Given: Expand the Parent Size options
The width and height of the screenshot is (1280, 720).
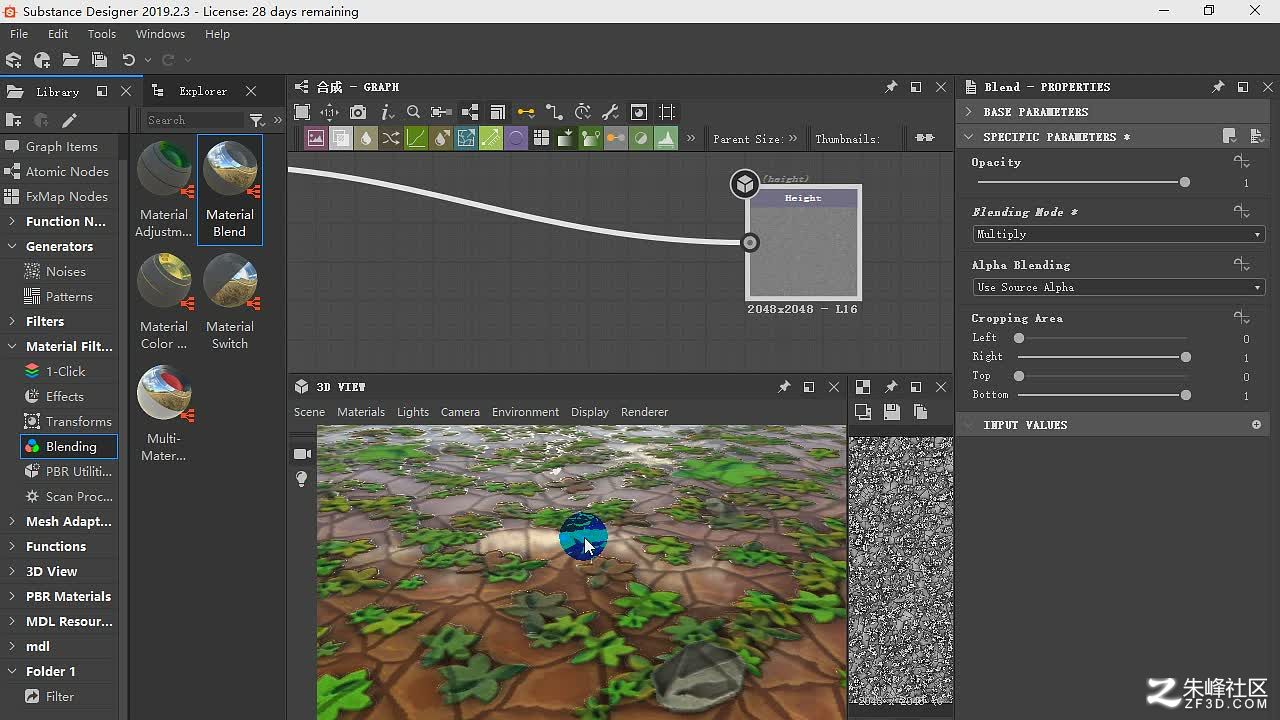Looking at the screenshot, I should [x=793, y=139].
